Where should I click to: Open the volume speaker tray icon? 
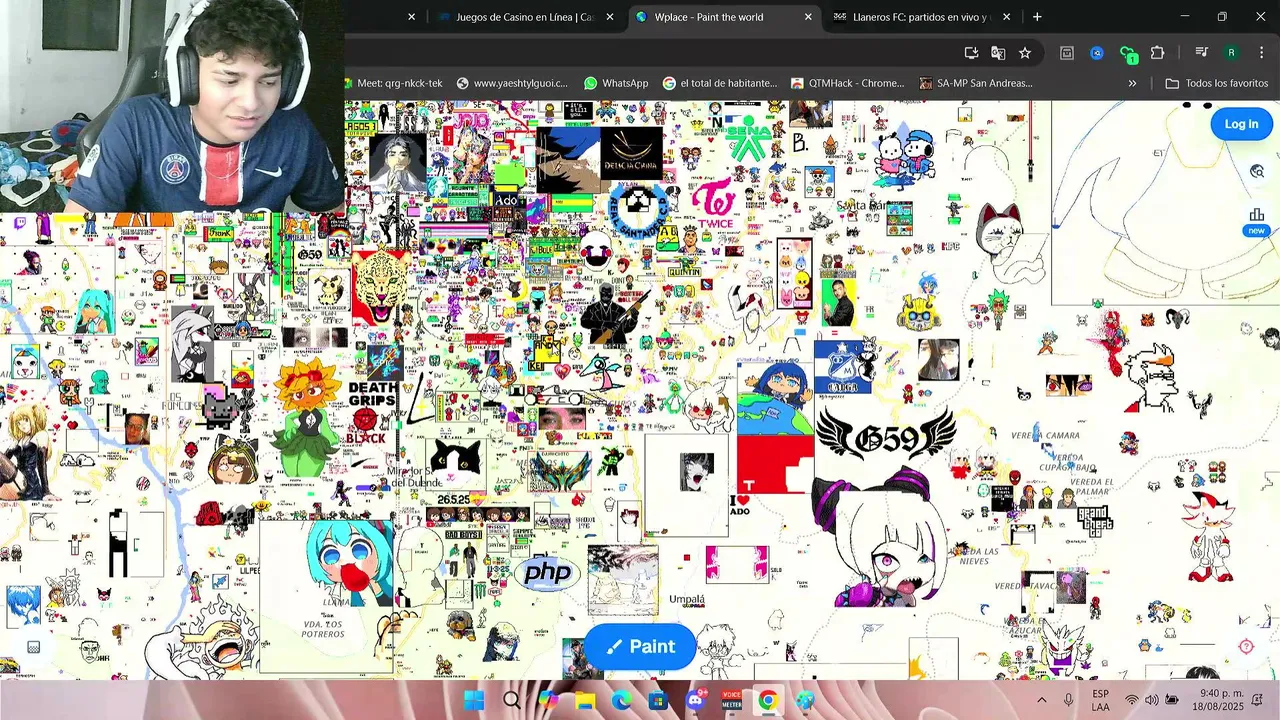(1152, 700)
